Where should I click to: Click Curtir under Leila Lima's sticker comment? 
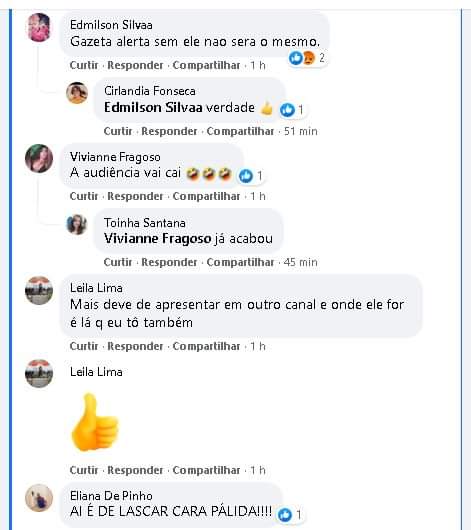[84, 470]
